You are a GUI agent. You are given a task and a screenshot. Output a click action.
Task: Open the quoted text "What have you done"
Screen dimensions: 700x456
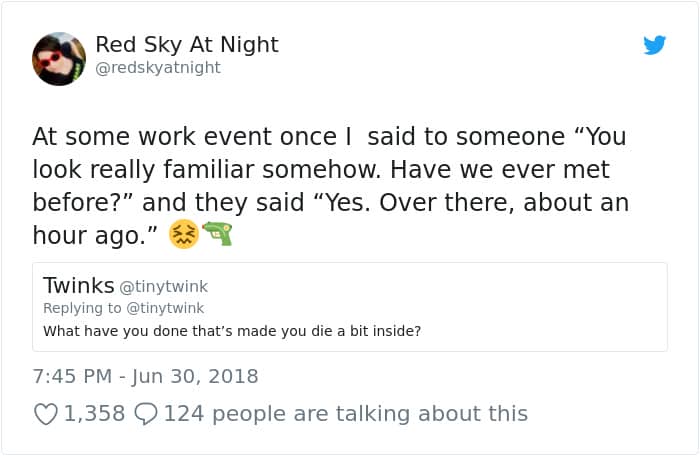coord(231,331)
